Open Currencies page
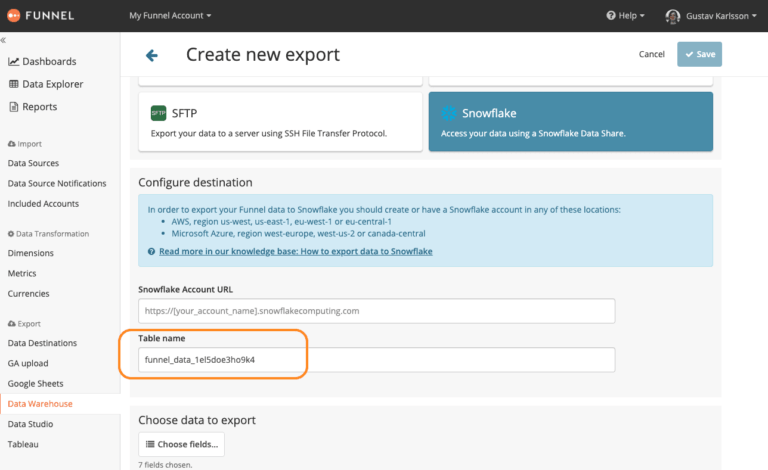768x470 pixels. [28, 294]
